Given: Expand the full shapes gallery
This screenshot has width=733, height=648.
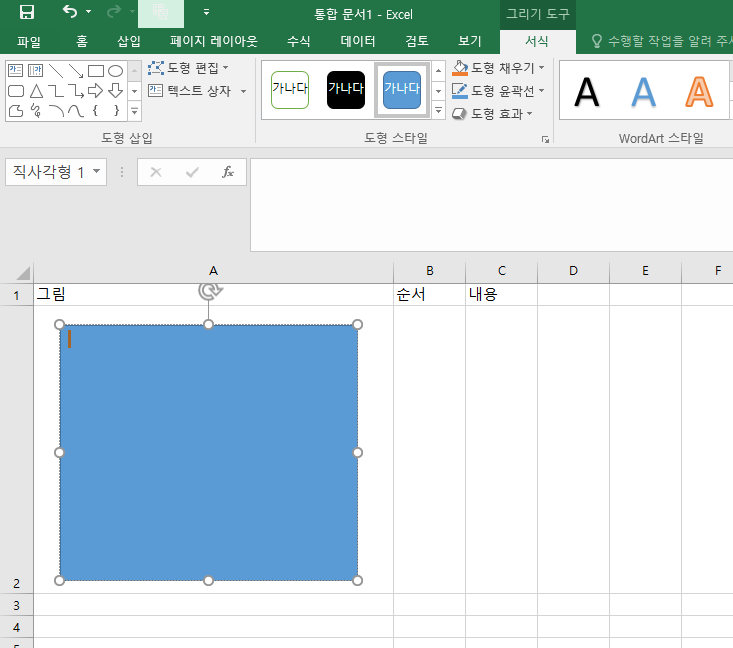Looking at the screenshot, I should coord(135,111).
